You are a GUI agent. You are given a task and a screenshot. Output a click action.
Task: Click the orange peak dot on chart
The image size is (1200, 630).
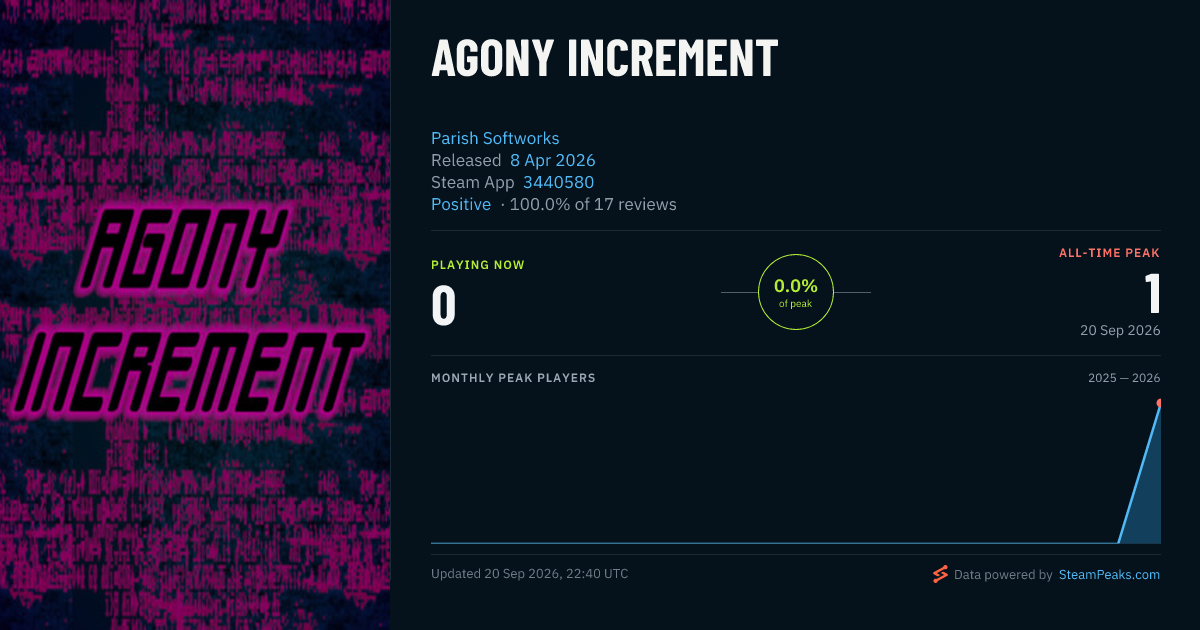pos(1159,403)
